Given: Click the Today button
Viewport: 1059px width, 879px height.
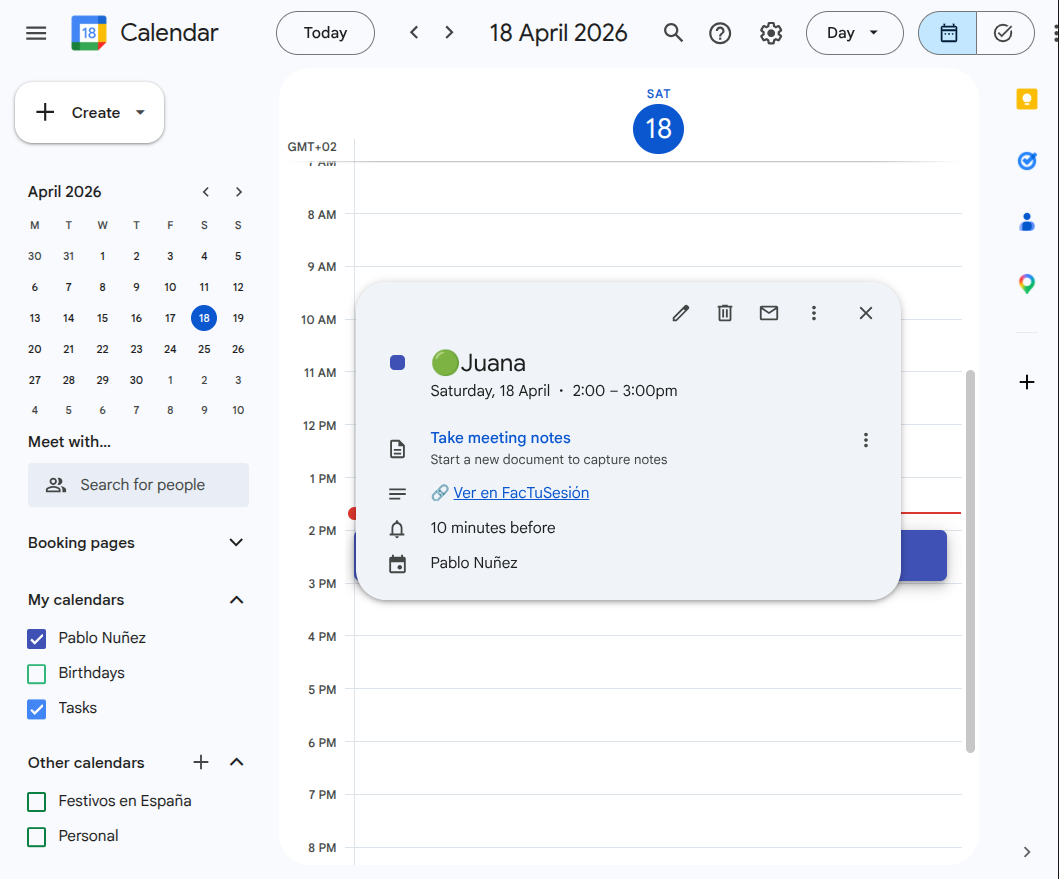Looking at the screenshot, I should click(x=325, y=33).
